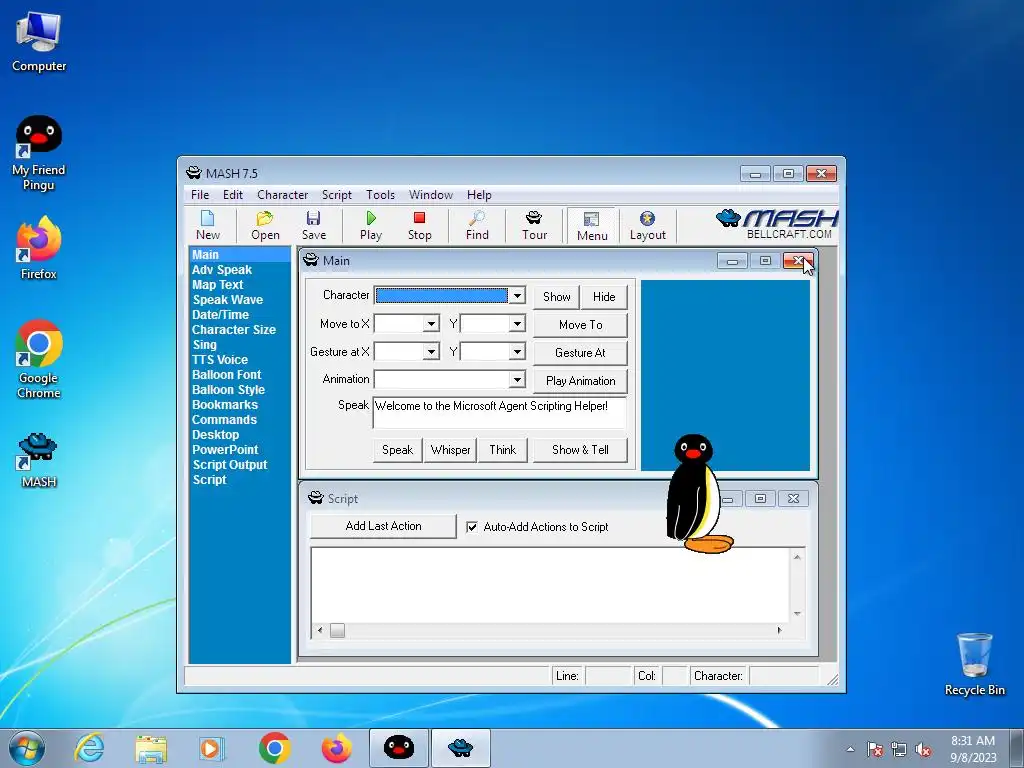Screen dimensions: 1024x768
Task: Play the script with the Play icon
Action: 371,225
